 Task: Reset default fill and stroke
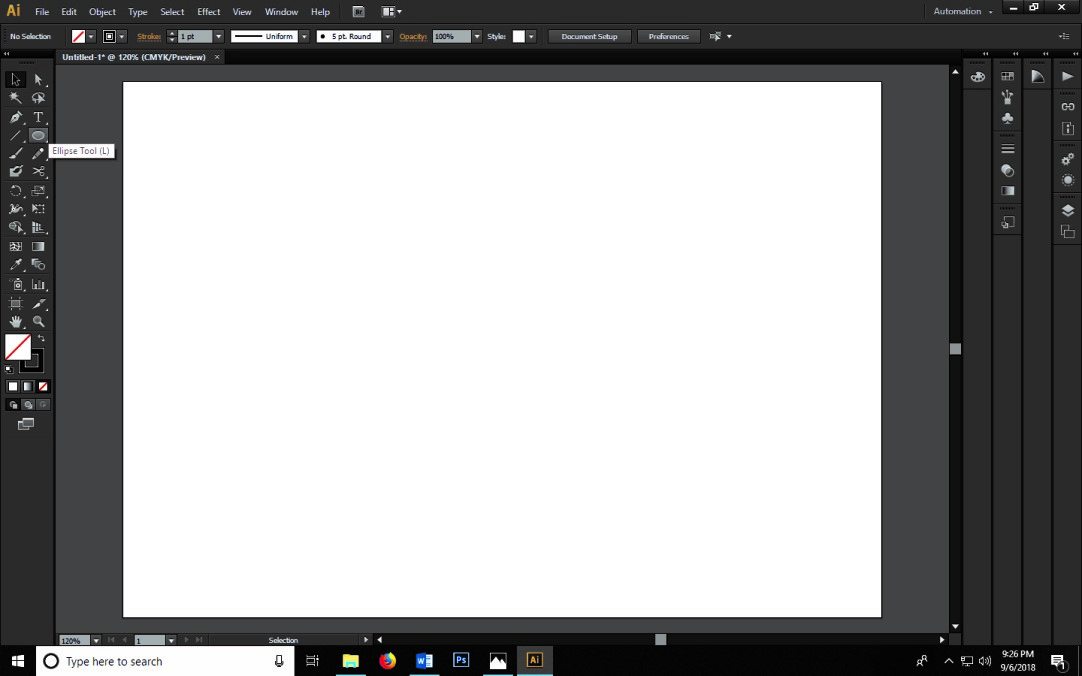9,369
